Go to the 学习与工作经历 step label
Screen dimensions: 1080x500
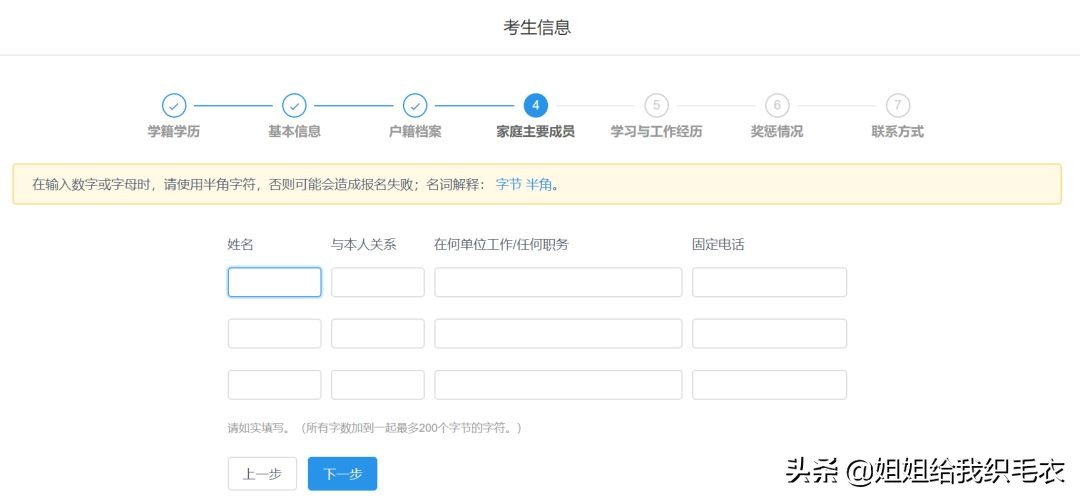tap(656, 132)
